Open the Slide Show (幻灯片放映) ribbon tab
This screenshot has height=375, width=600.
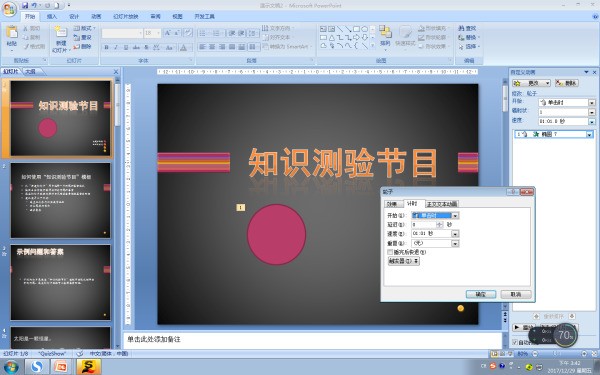126,16
